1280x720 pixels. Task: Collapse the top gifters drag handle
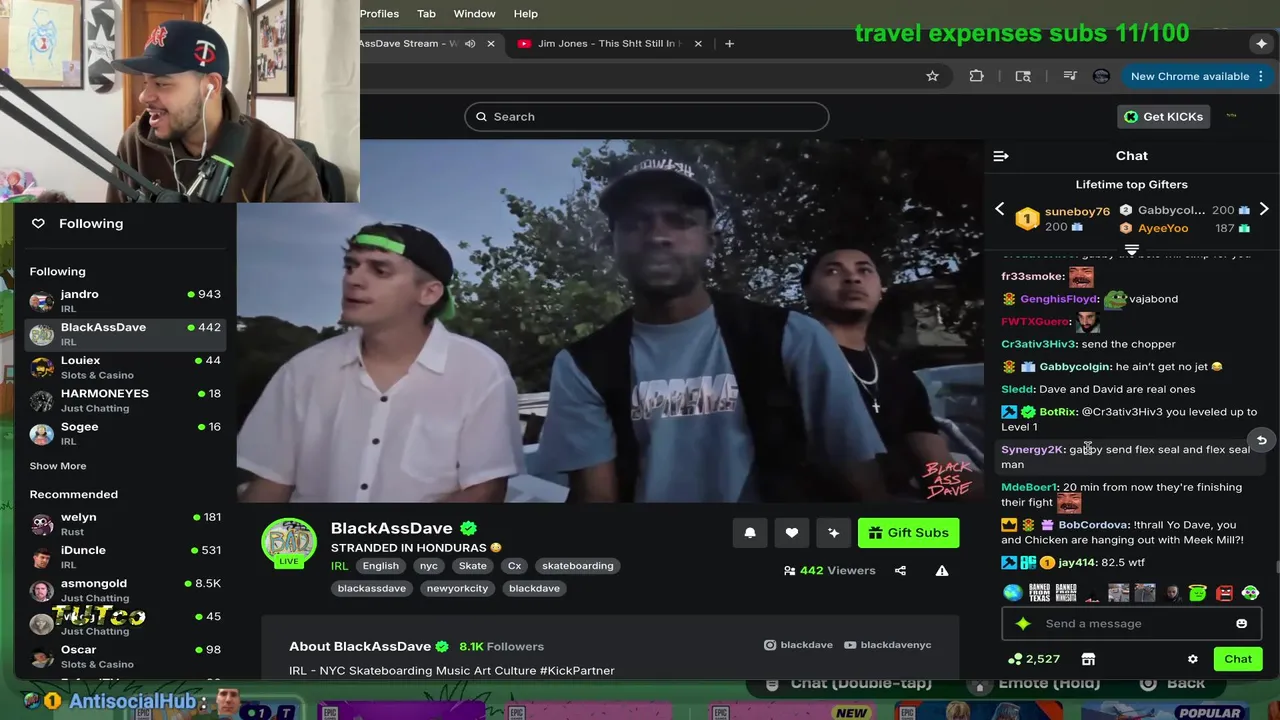pos(1132,249)
